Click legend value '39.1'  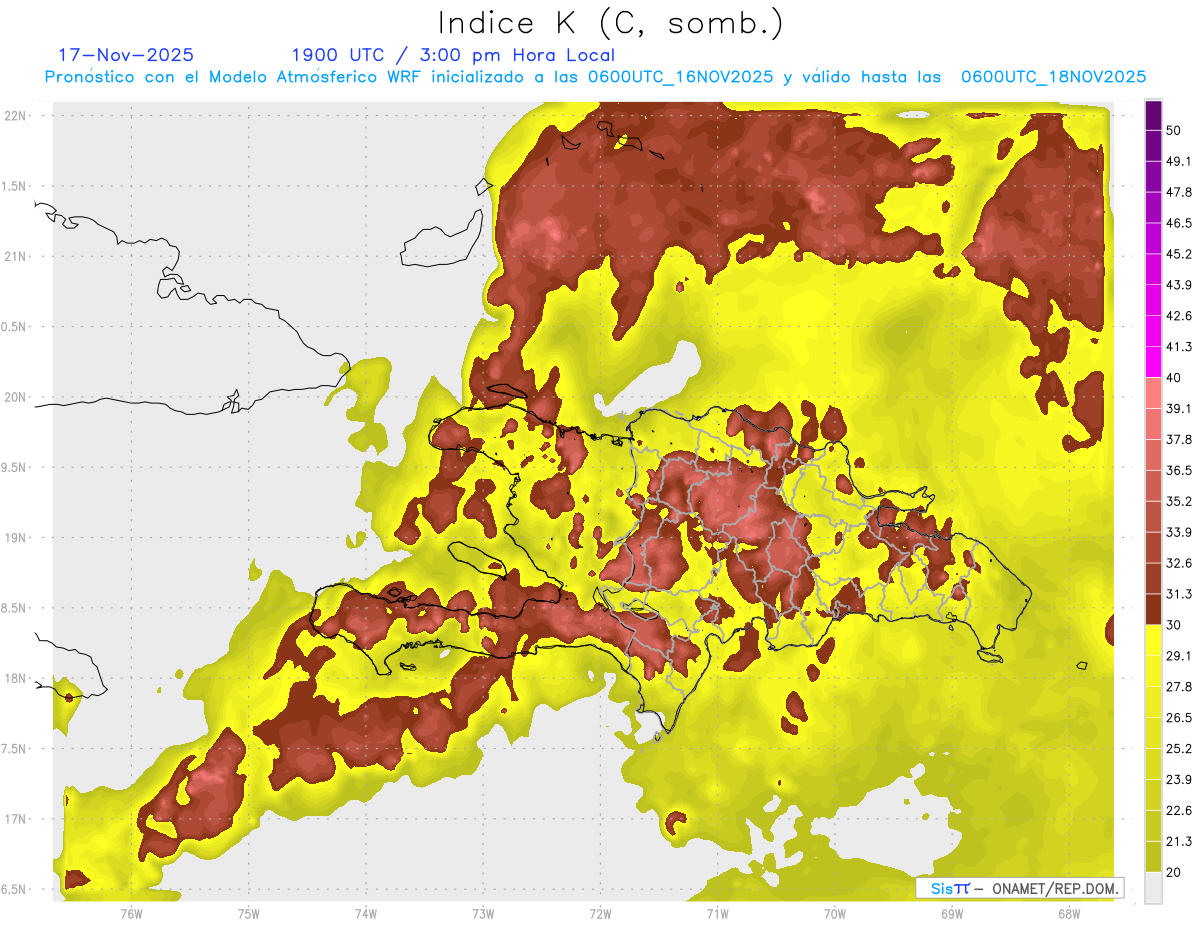[x=1179, y=409]
